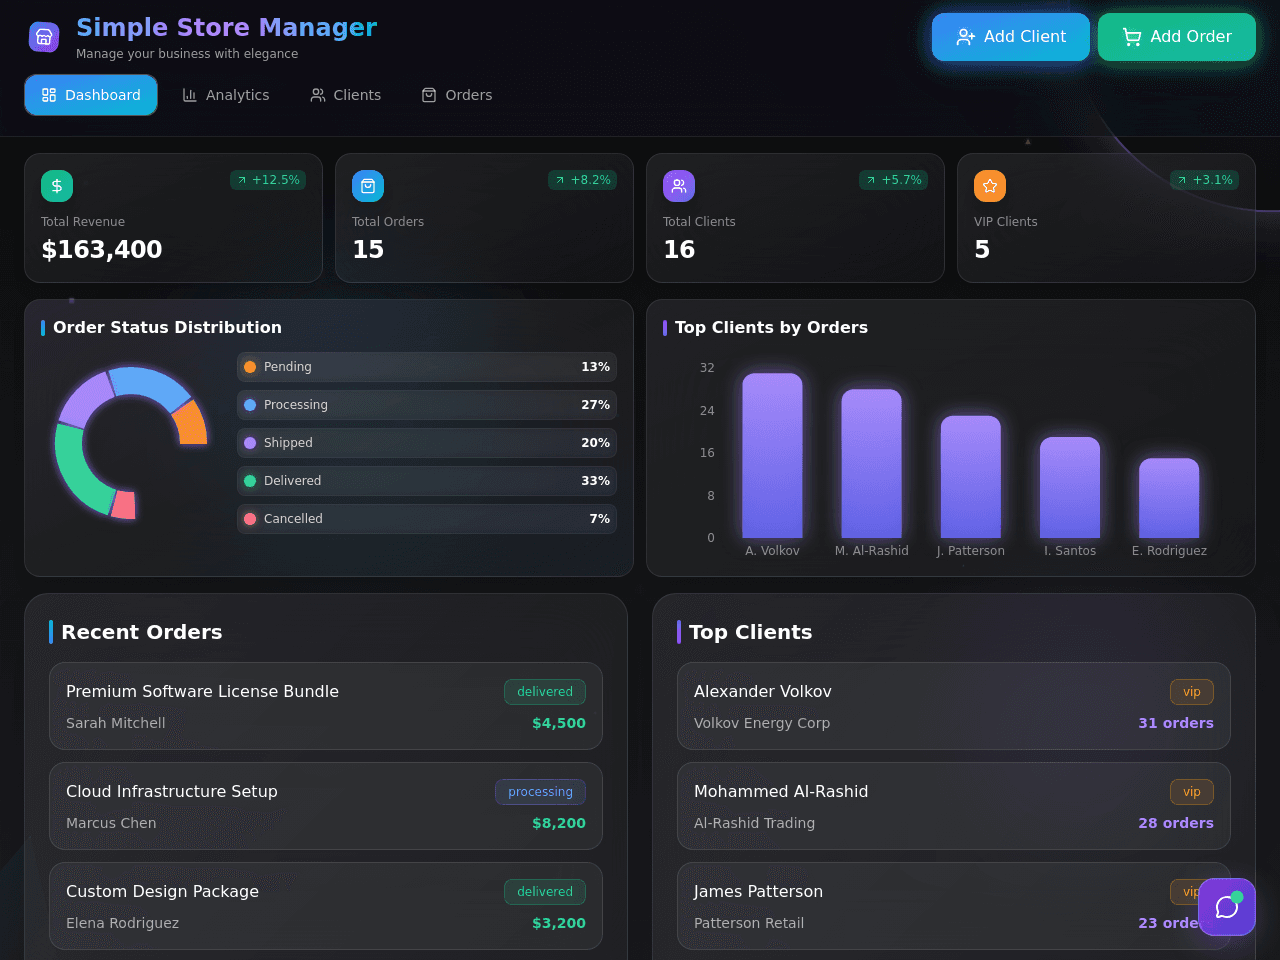1280x960 pixels.
Task: Click the J. Patterson bar in chart
Action: [x=970, y=477]
